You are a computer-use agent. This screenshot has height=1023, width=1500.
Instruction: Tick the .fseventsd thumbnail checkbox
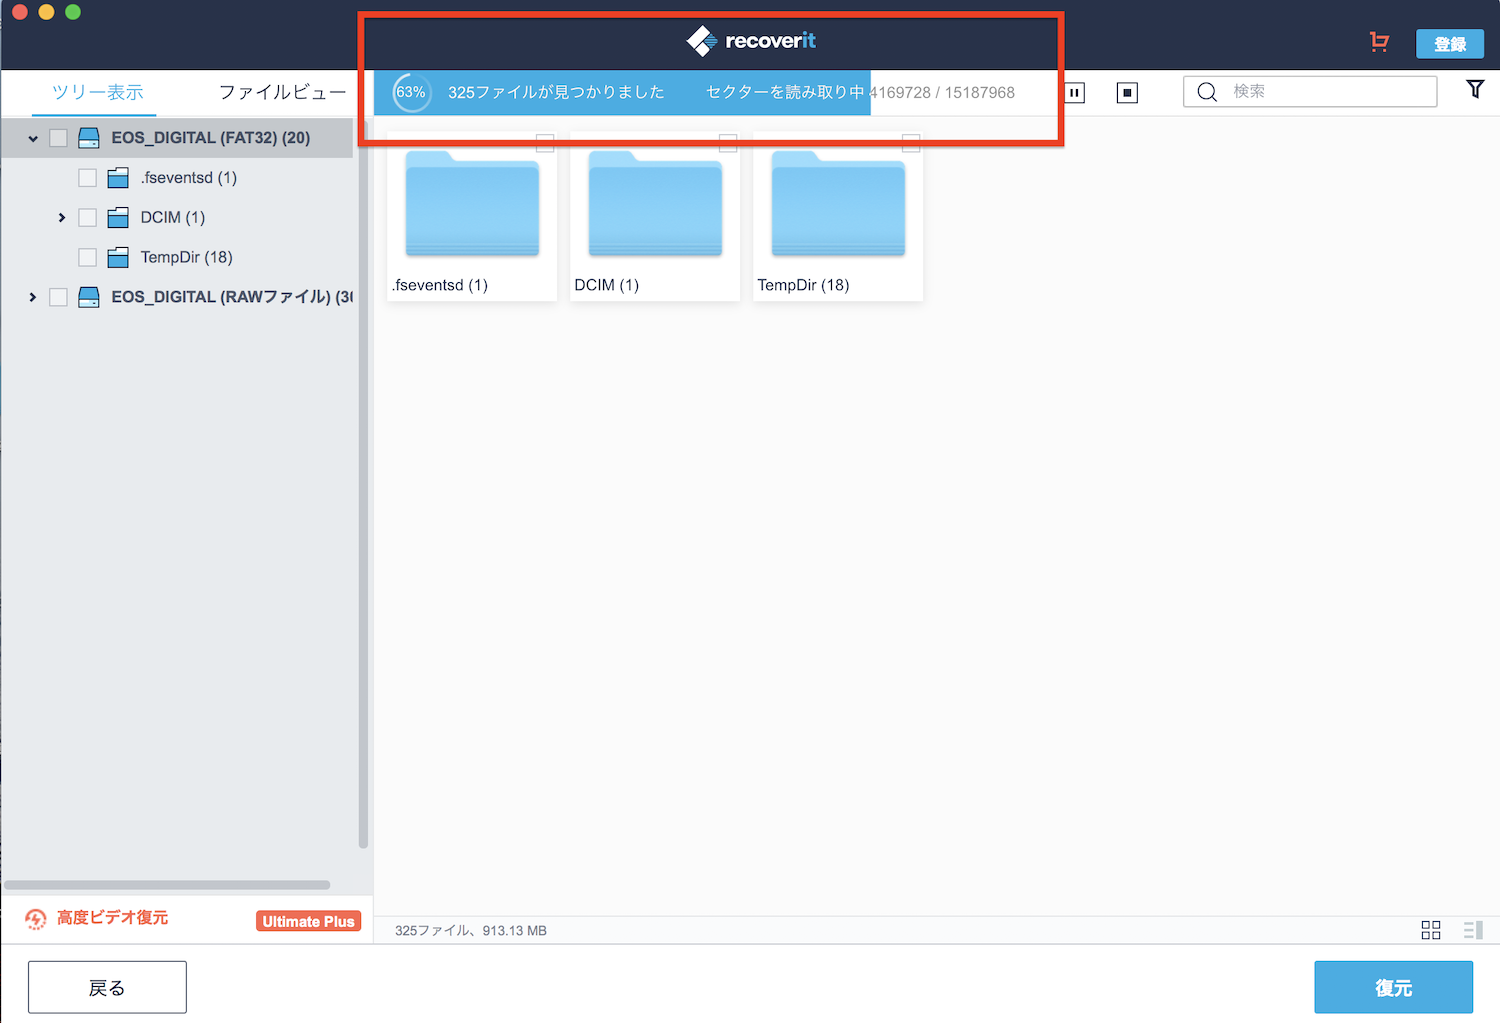[545, 143]
